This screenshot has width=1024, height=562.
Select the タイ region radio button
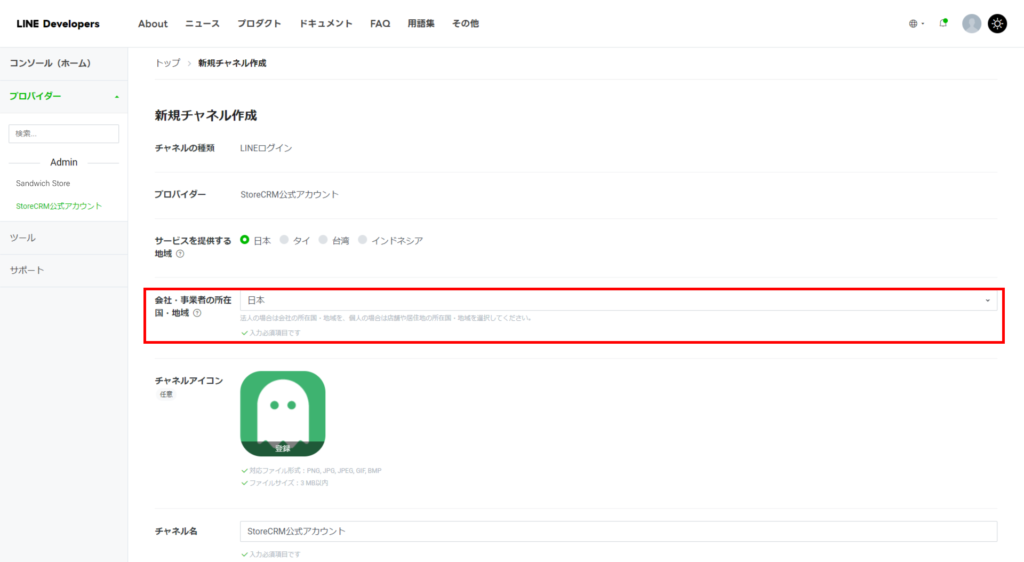tap(284, 240)
